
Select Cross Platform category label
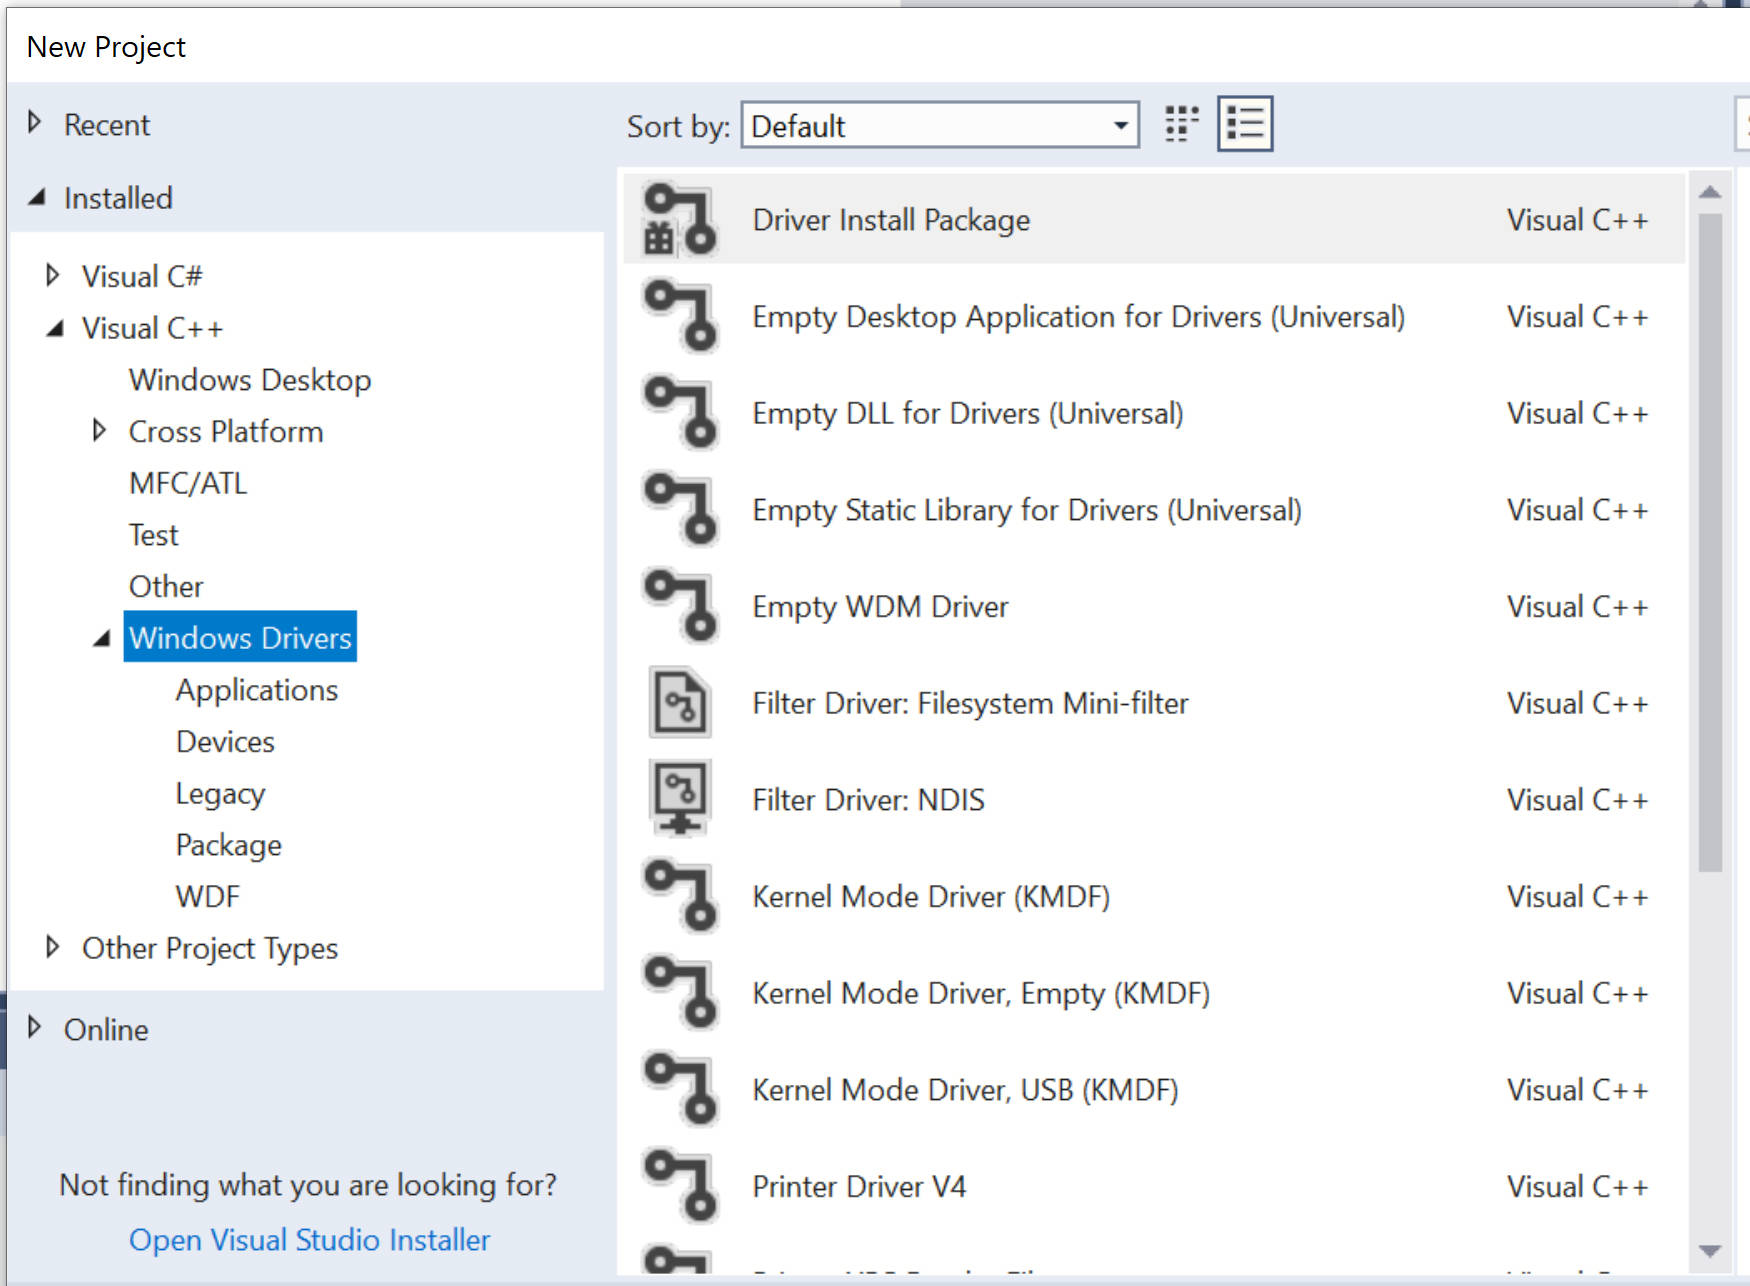click(x=226, y=432)
